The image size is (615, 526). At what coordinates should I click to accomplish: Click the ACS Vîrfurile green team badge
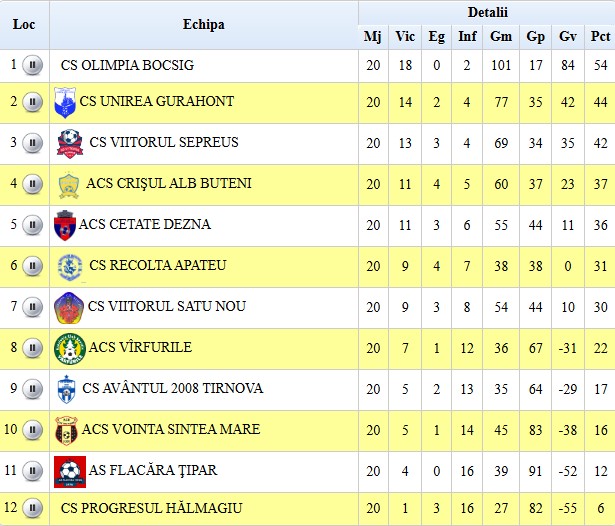(67, 348)
